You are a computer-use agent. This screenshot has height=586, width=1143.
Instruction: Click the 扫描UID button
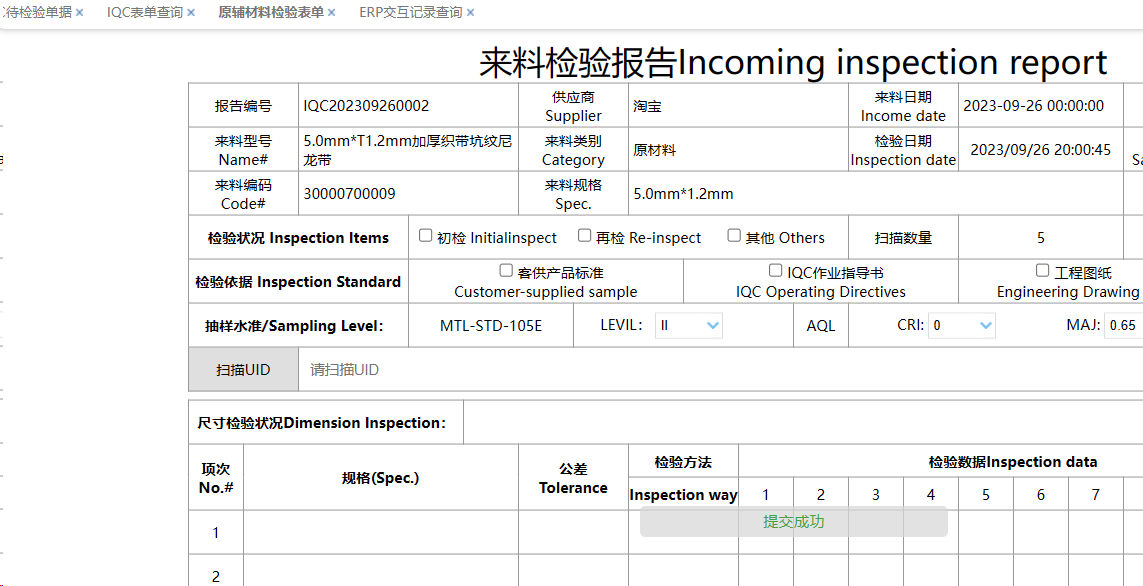click(243, 370)
